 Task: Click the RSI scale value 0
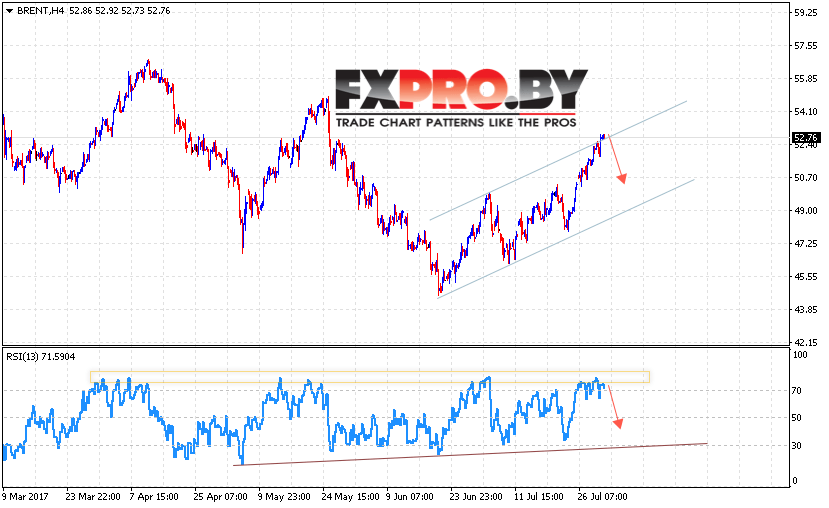point(795,481)
